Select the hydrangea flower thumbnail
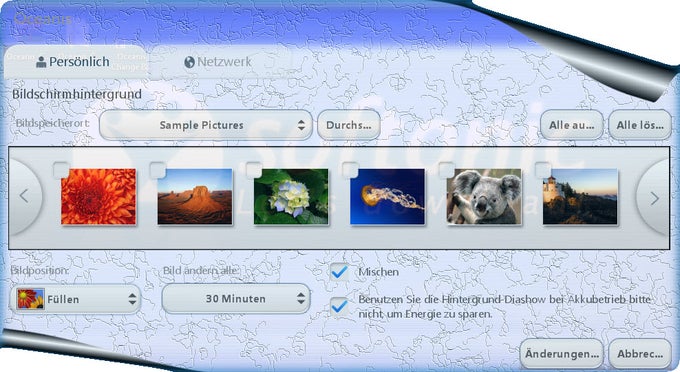The image size is (680, 372). point(291,196)
